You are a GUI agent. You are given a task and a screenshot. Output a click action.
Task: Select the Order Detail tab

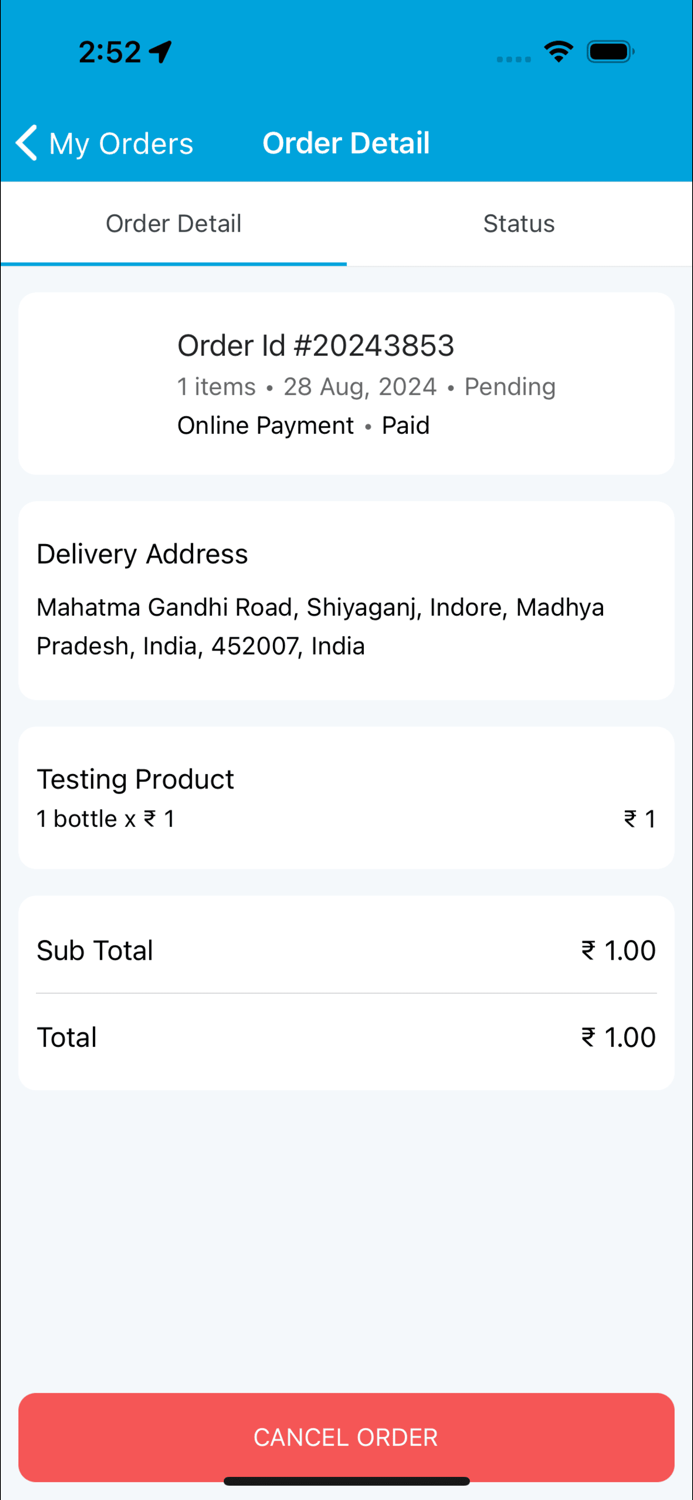pos(173,224)
